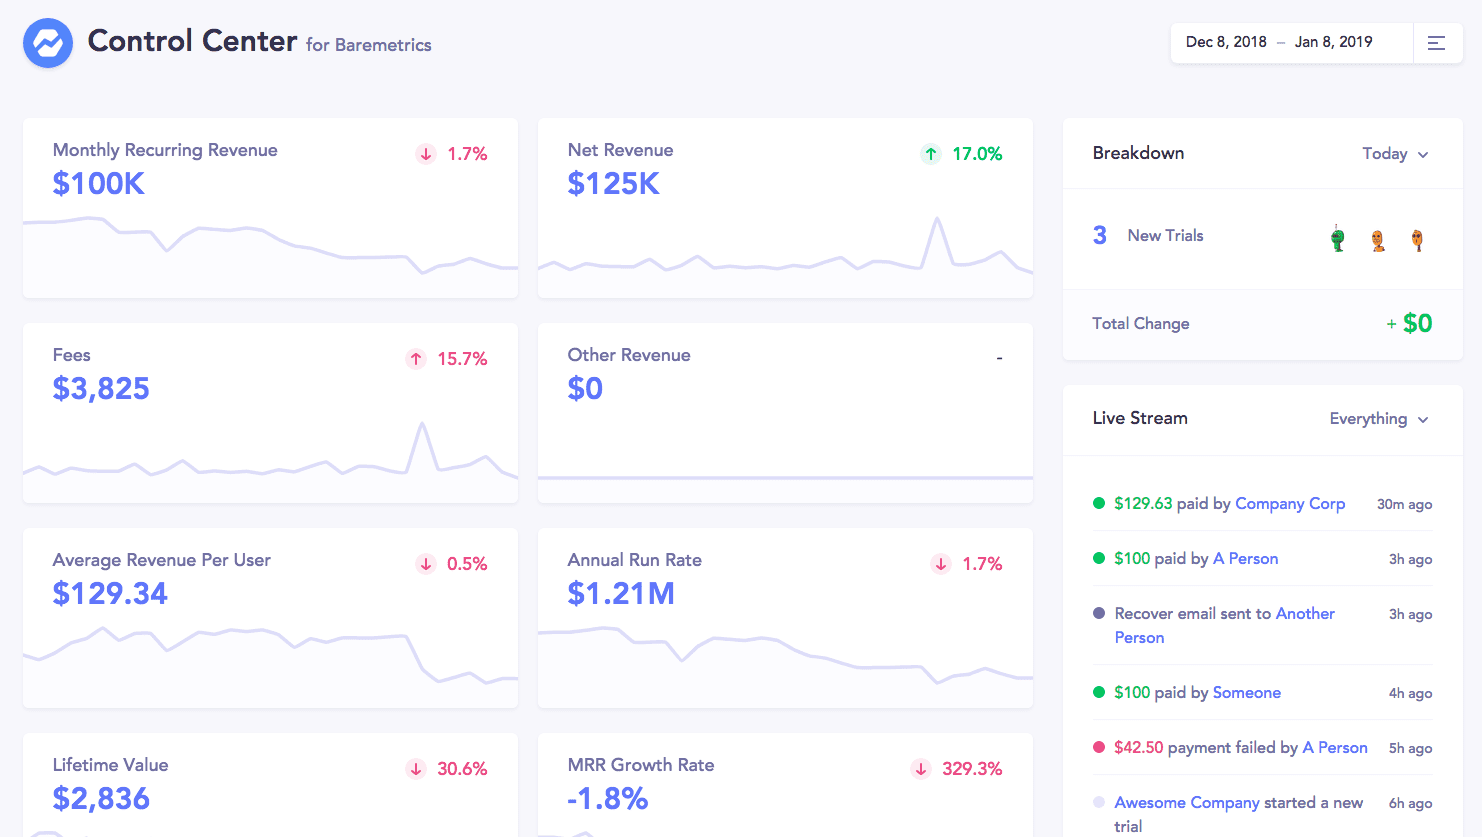The image size is (1482, 837).
Task: Open the Awesome Company link
Action: coord(1186,803)
